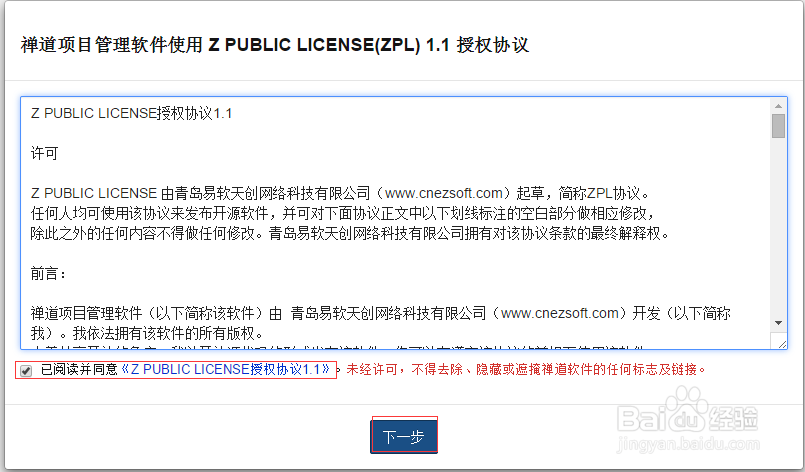Click the license text scrollbar down arrow
This screenshot has height=472, width=805.
[x=778, y=323]
